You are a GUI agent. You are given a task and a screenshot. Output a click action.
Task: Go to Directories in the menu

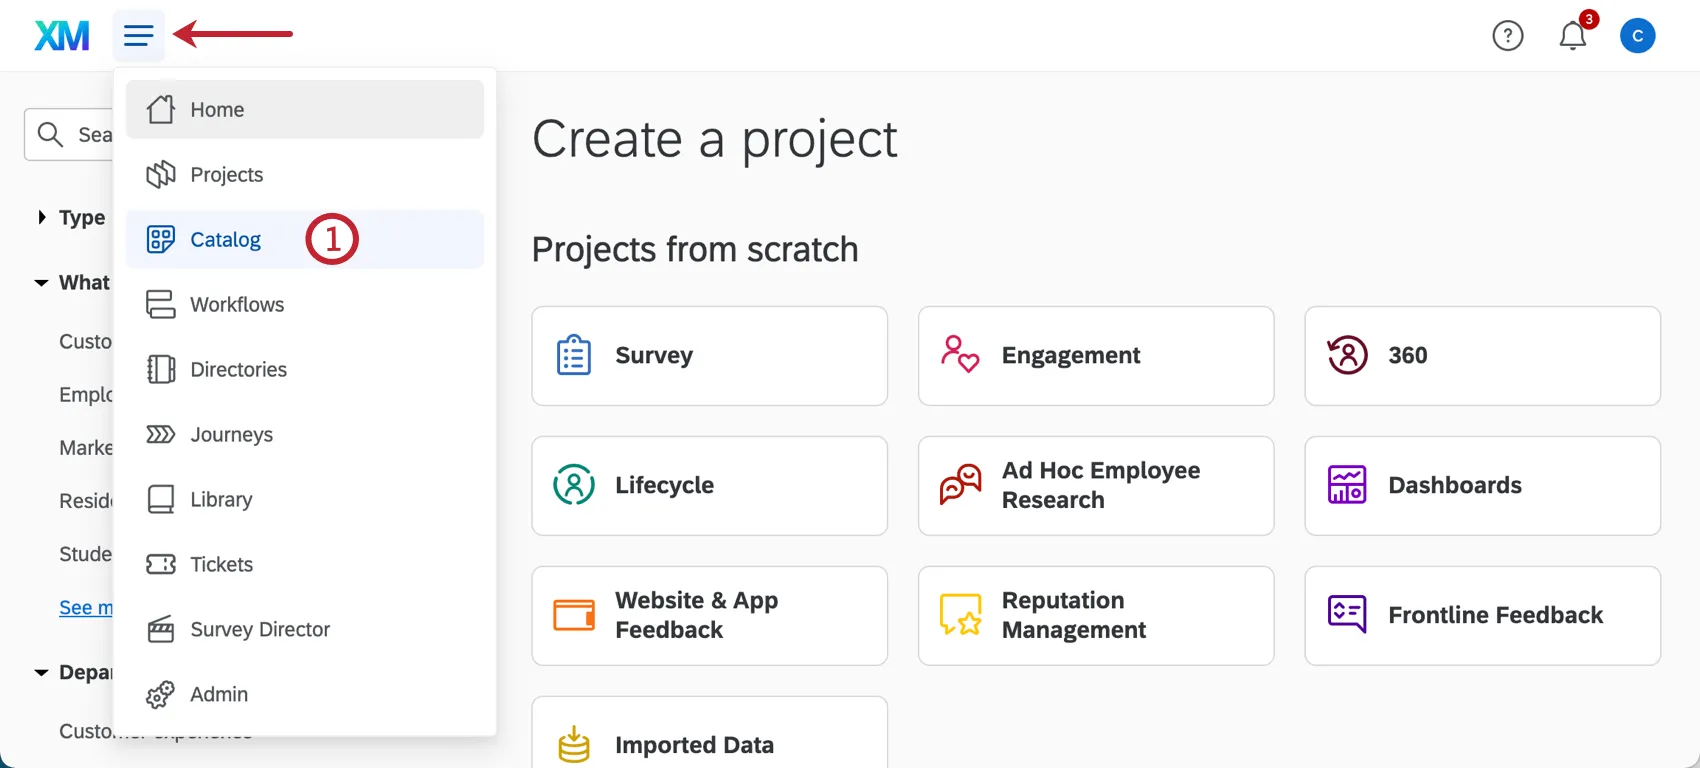[x=238, y=370]
